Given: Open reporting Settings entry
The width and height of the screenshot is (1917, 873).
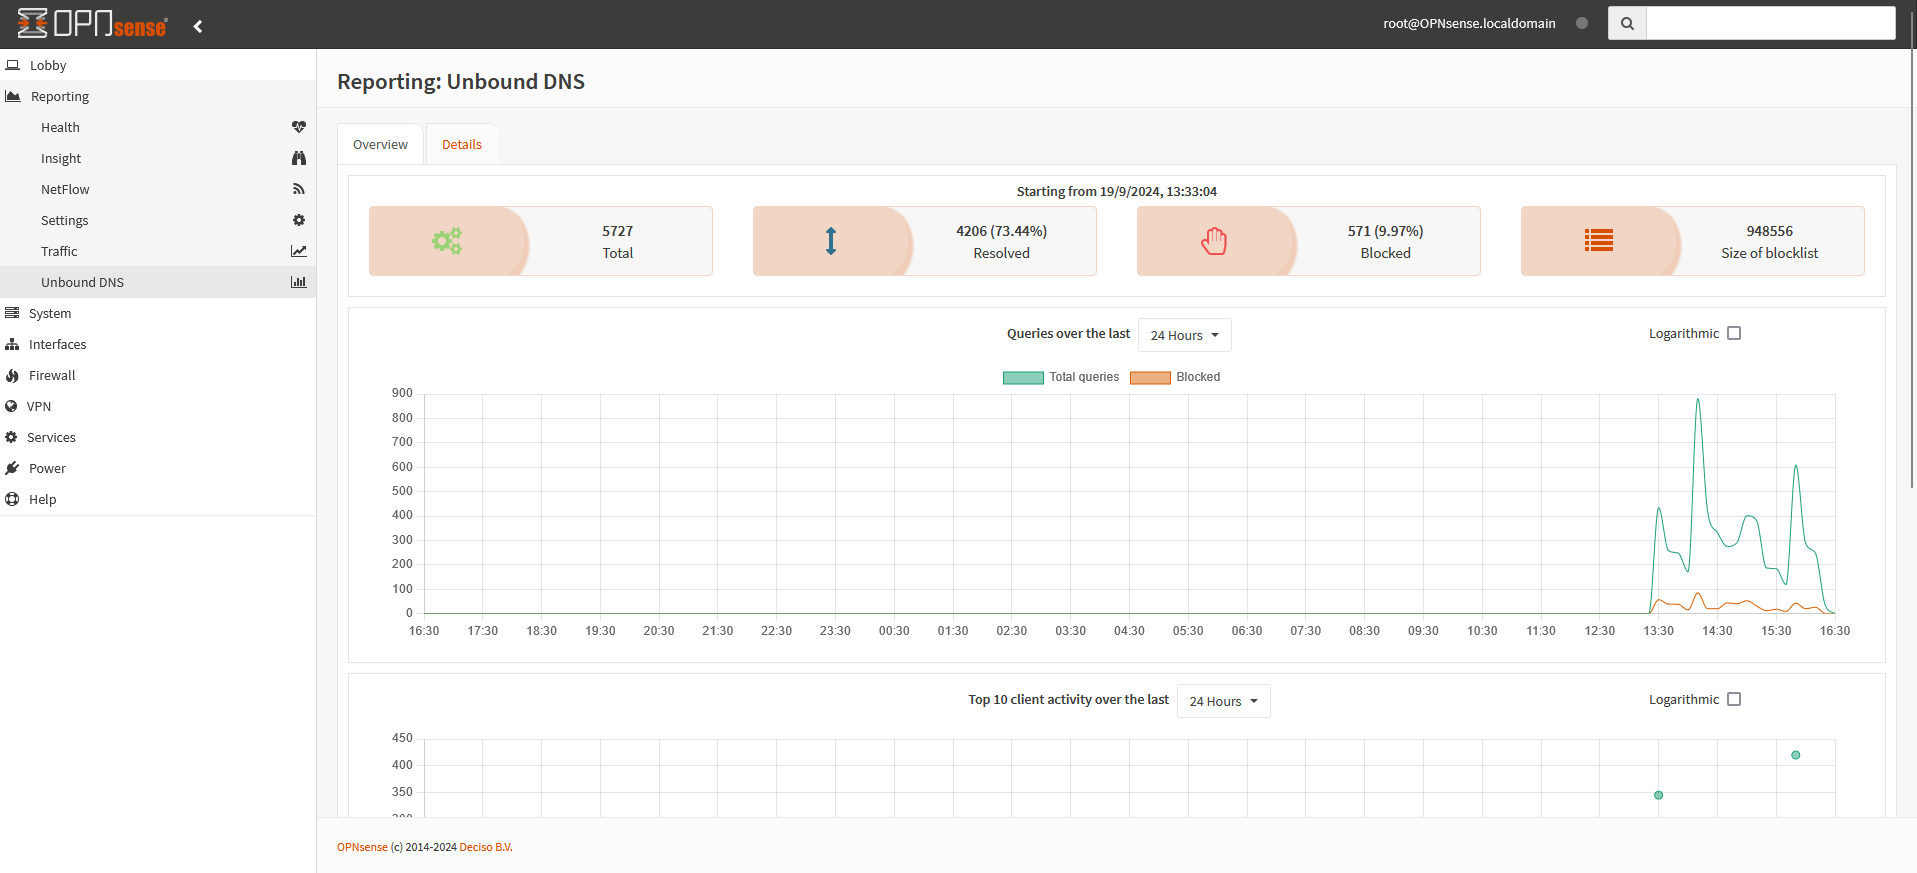Looking at the screenshot, I should pyautogui.click(x=158, y=220).
